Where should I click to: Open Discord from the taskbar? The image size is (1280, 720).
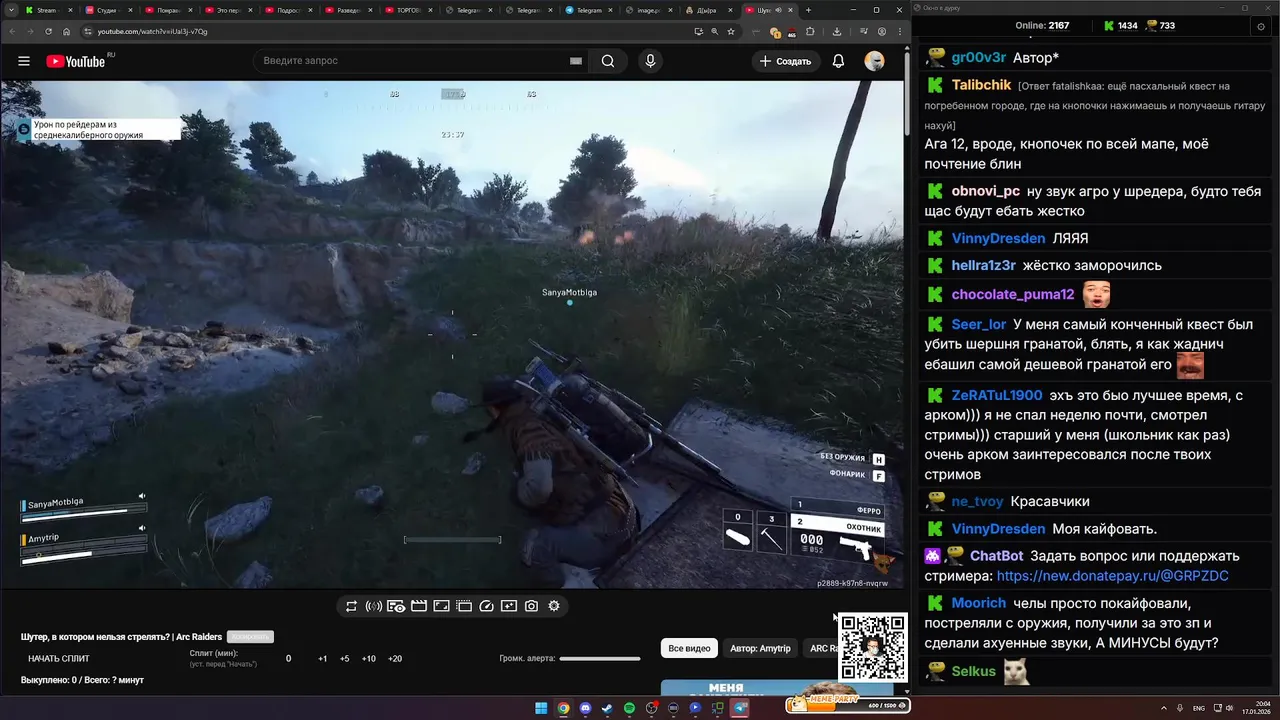tap(585, 708)
